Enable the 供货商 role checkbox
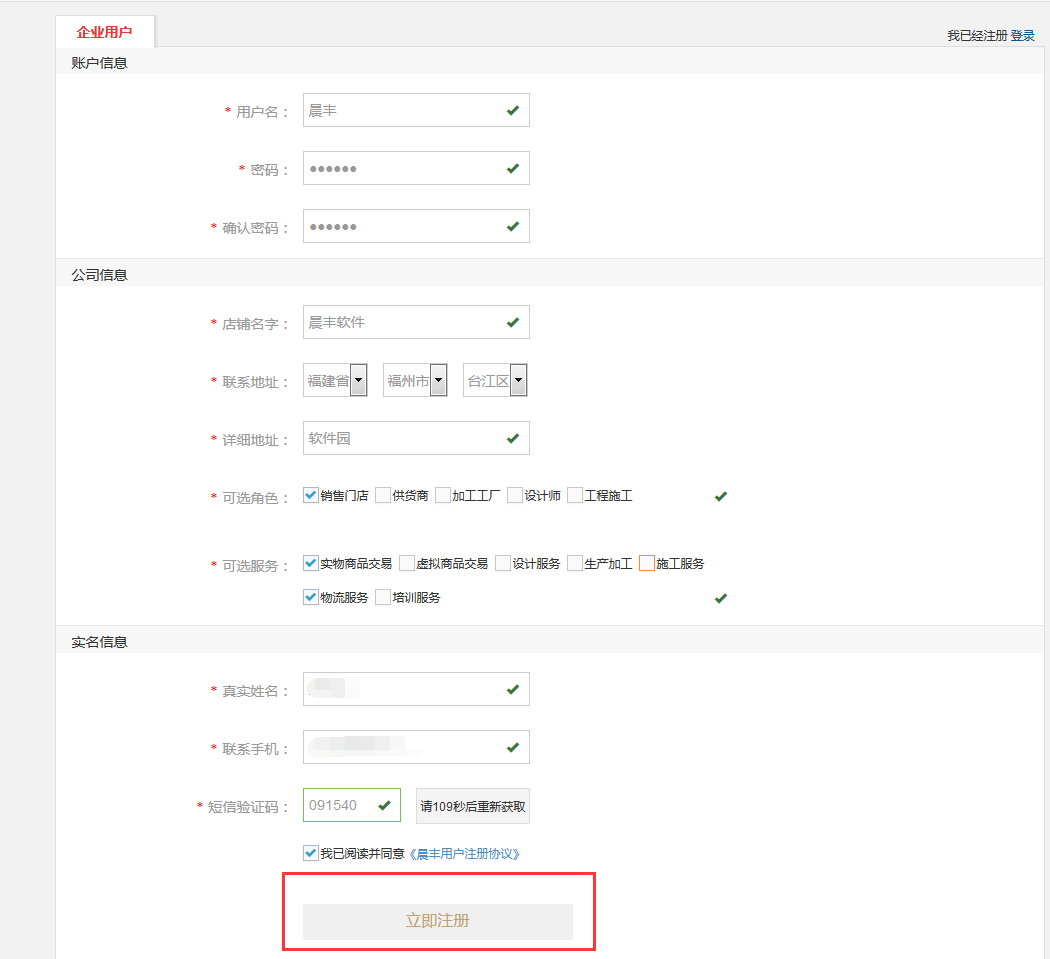Image resolution: width=1050 pixels, height=959 pixels. click(x=383, y=494)
